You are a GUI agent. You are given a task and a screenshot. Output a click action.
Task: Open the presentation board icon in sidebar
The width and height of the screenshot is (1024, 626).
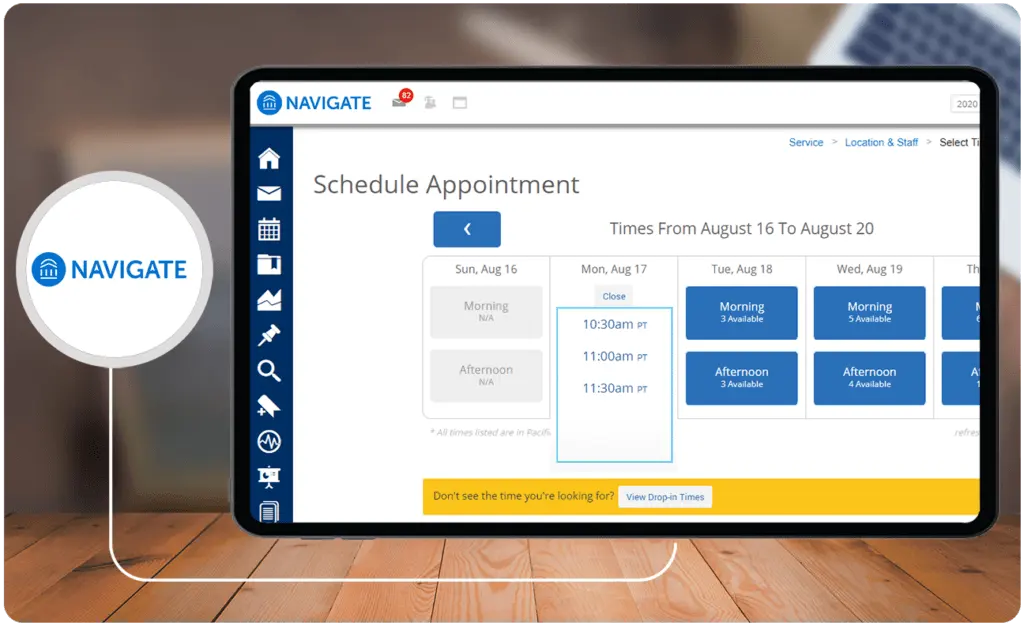coord(269,477)
